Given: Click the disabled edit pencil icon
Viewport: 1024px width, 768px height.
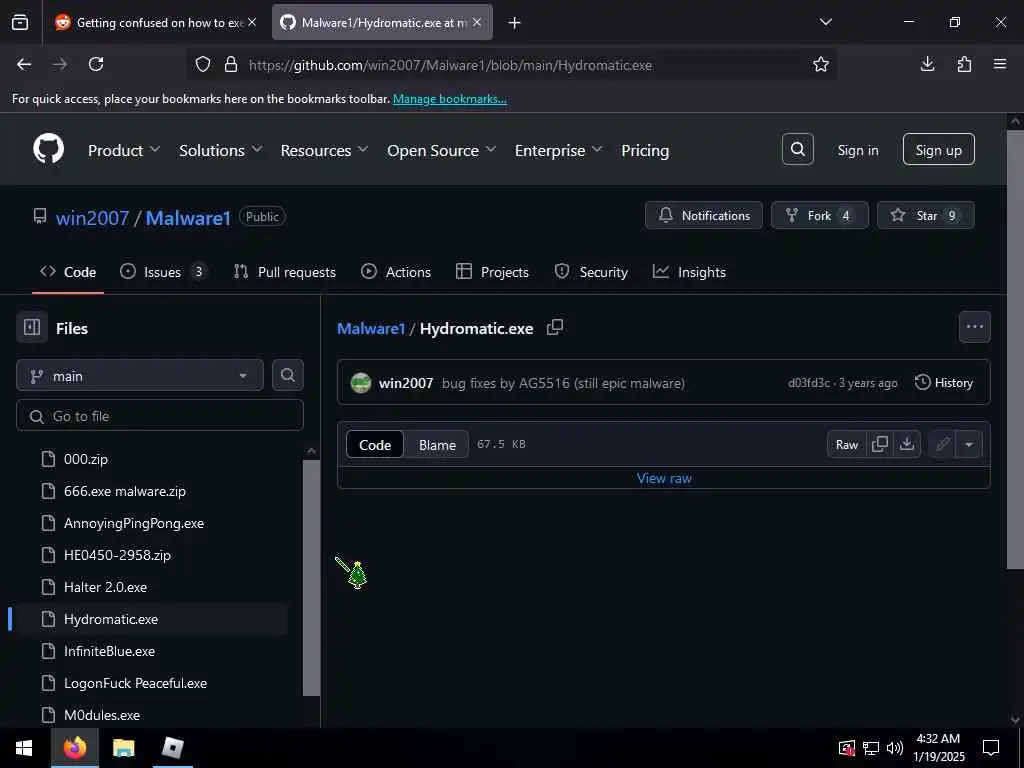Looking at the screenshot, I should 942,445.
